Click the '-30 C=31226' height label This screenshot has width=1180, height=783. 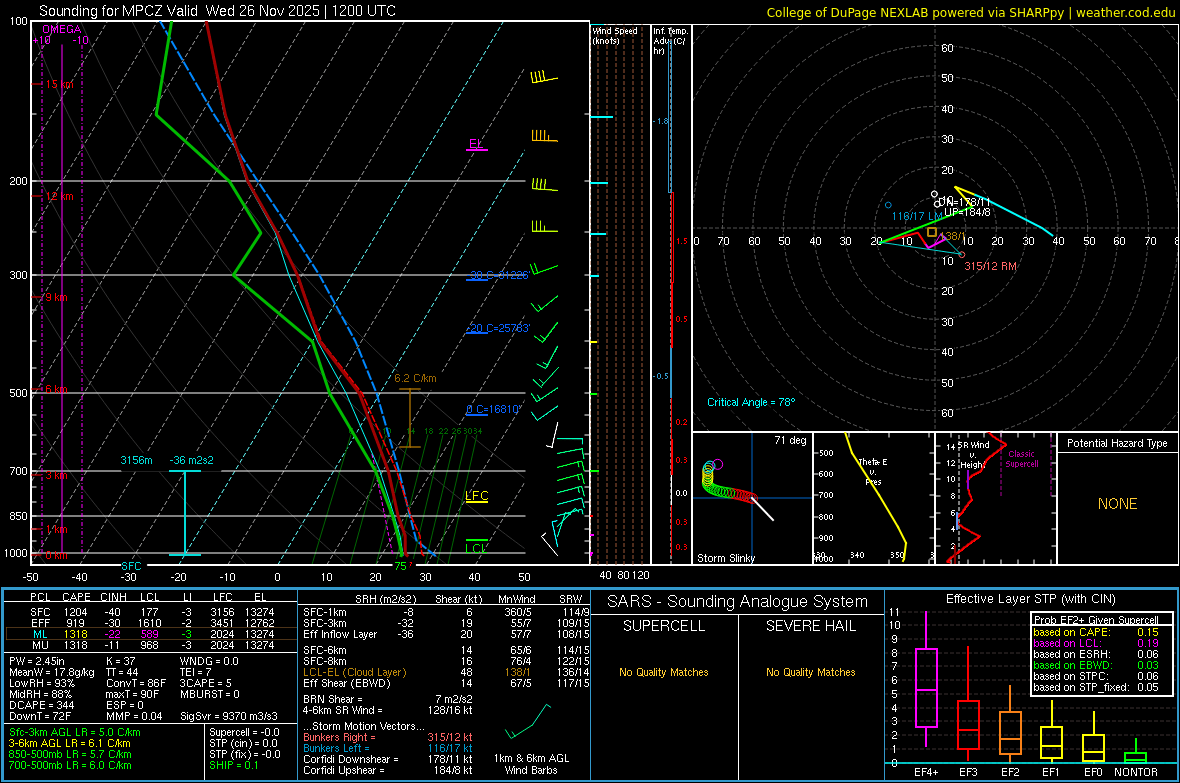497,275
